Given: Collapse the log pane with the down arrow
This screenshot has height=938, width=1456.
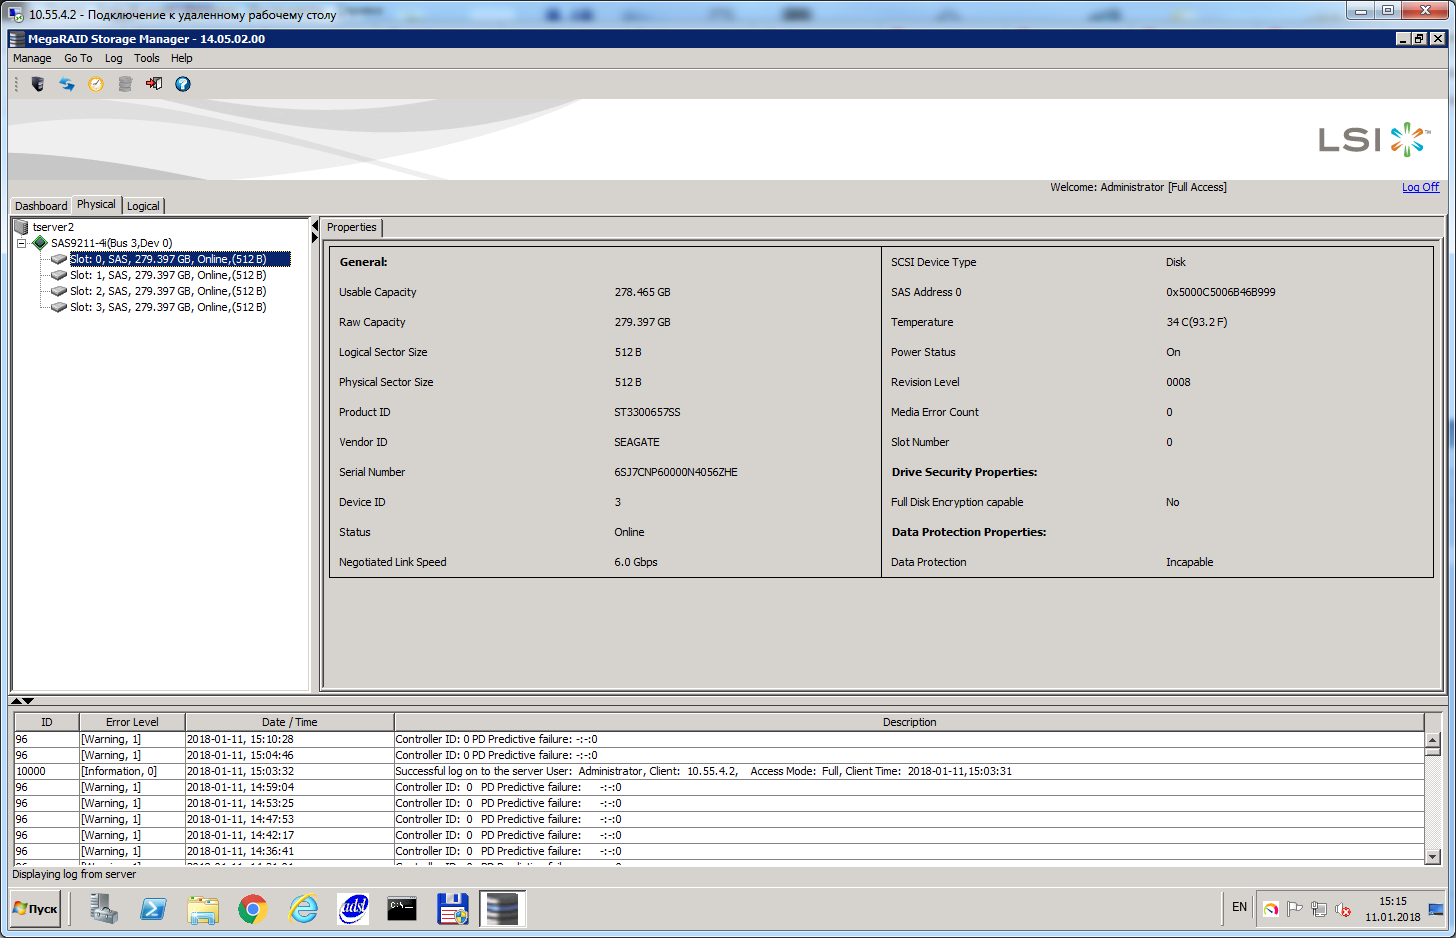Looking at the screenshot, I should [28, 701].
